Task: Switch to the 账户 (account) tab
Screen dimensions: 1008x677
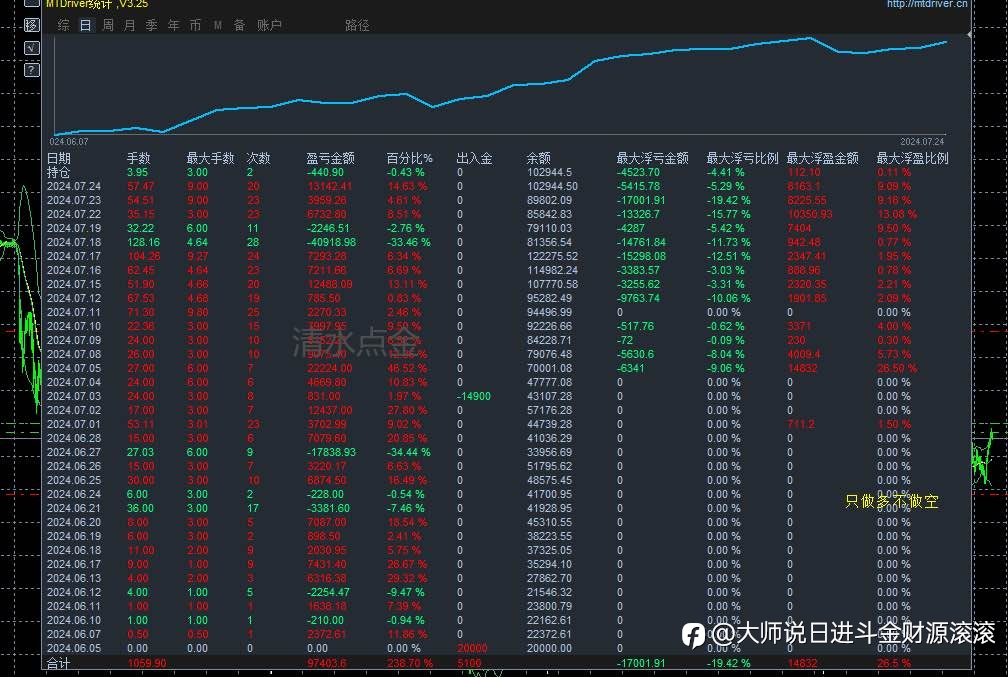Action: tap(269, 25)
